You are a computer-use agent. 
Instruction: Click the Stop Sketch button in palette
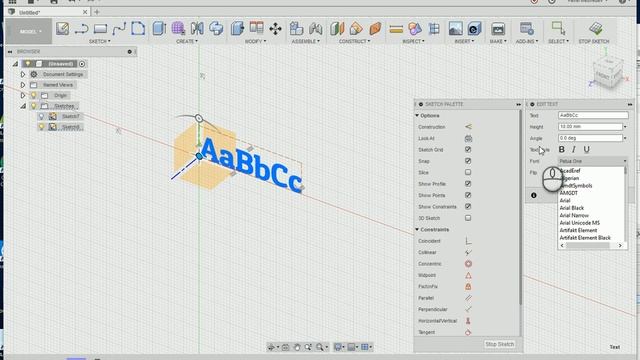[x=500, y=344]
